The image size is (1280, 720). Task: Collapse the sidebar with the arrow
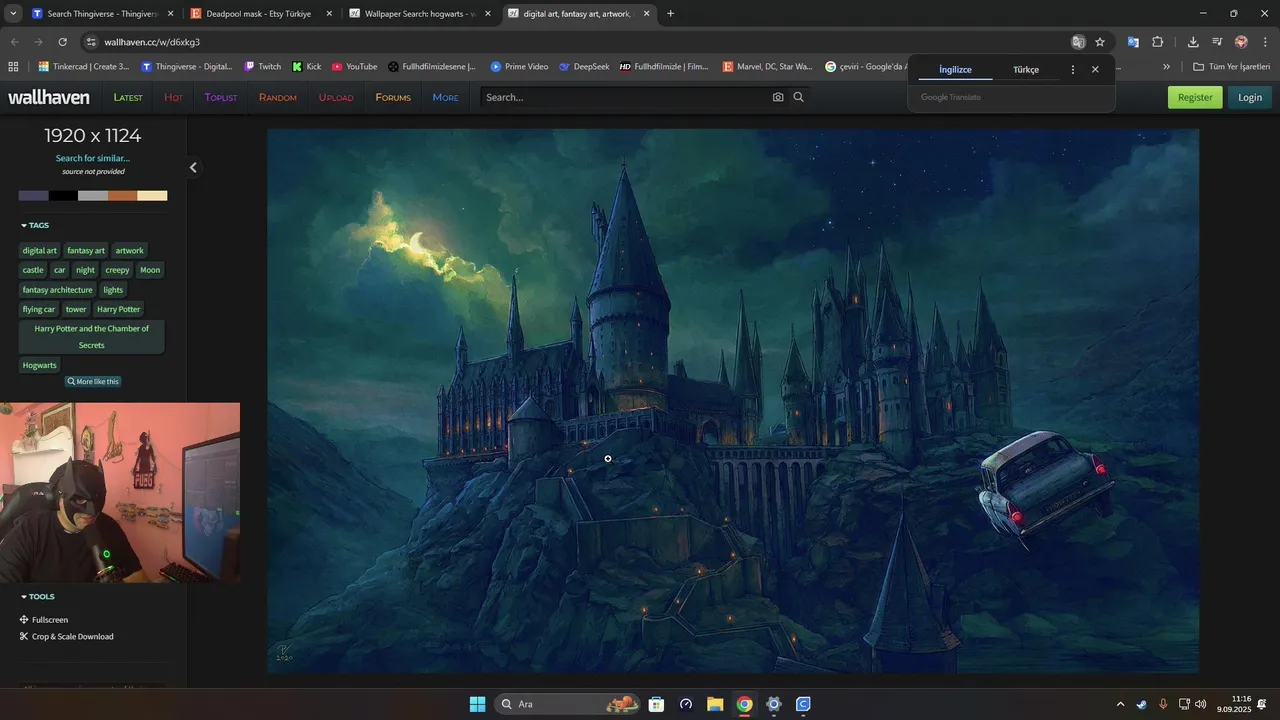[194, 167]
